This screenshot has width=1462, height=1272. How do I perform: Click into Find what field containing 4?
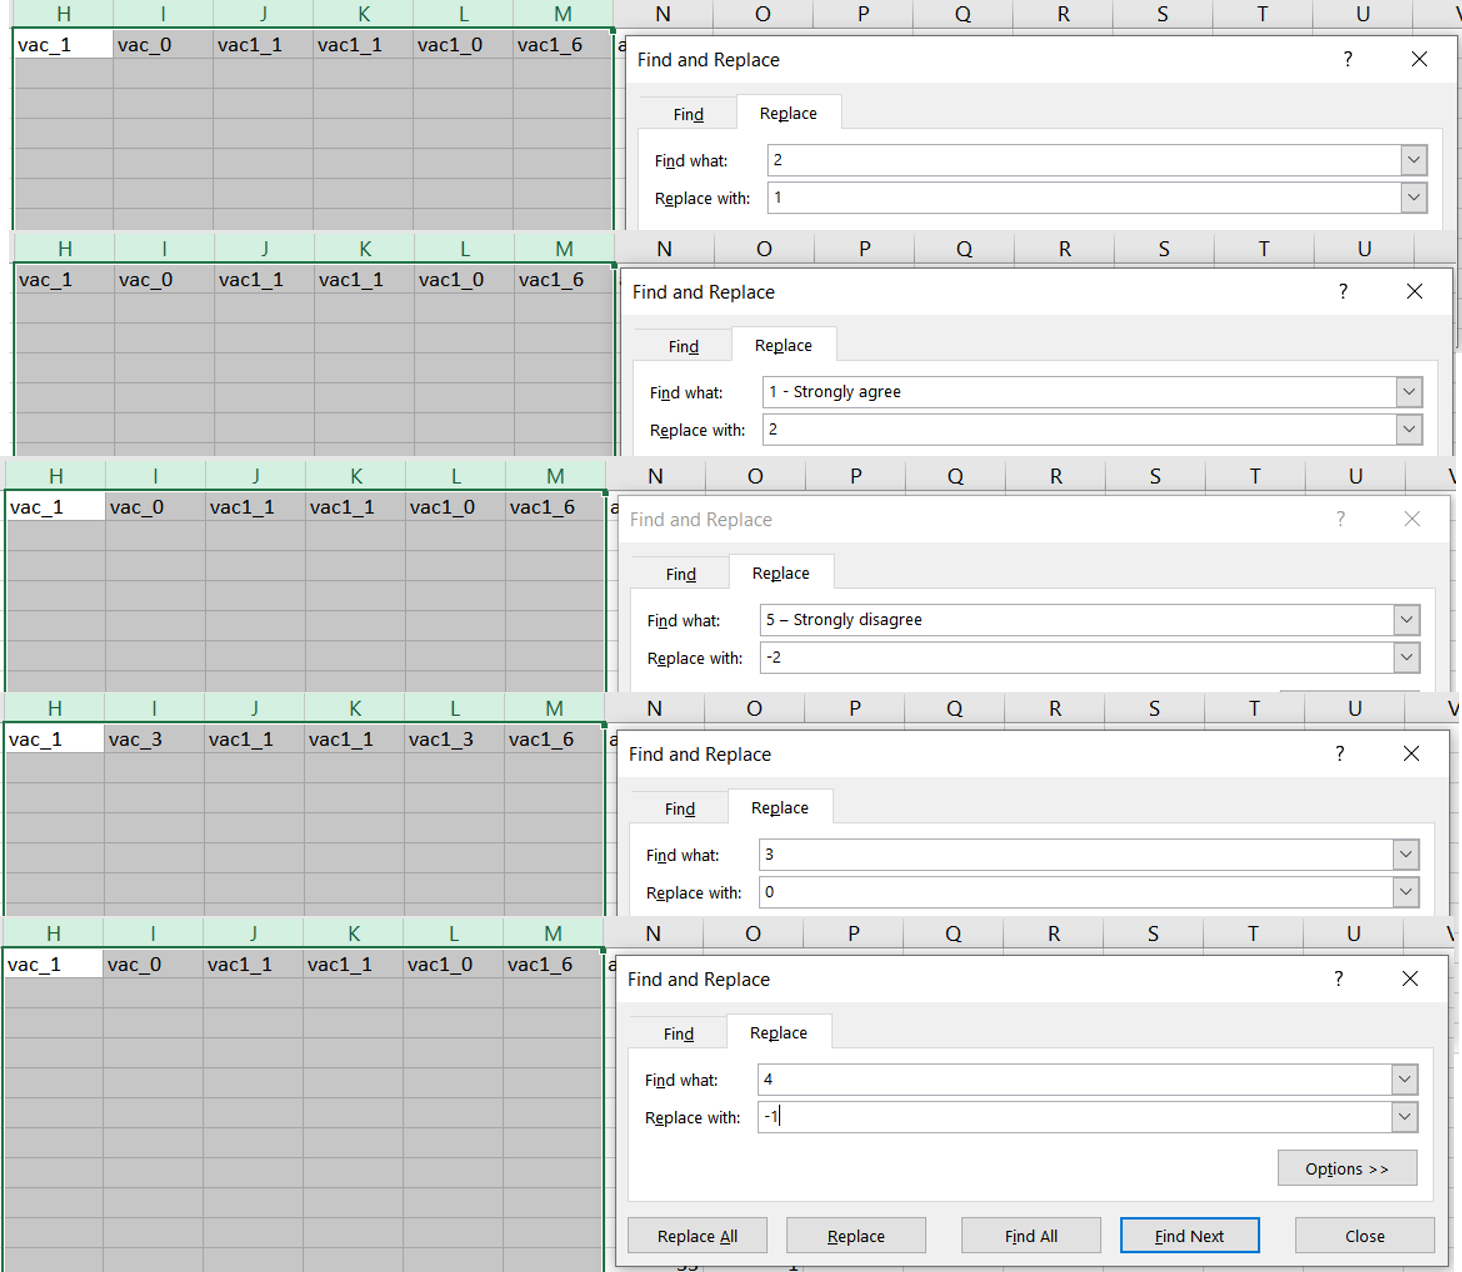[1074, 1079]
